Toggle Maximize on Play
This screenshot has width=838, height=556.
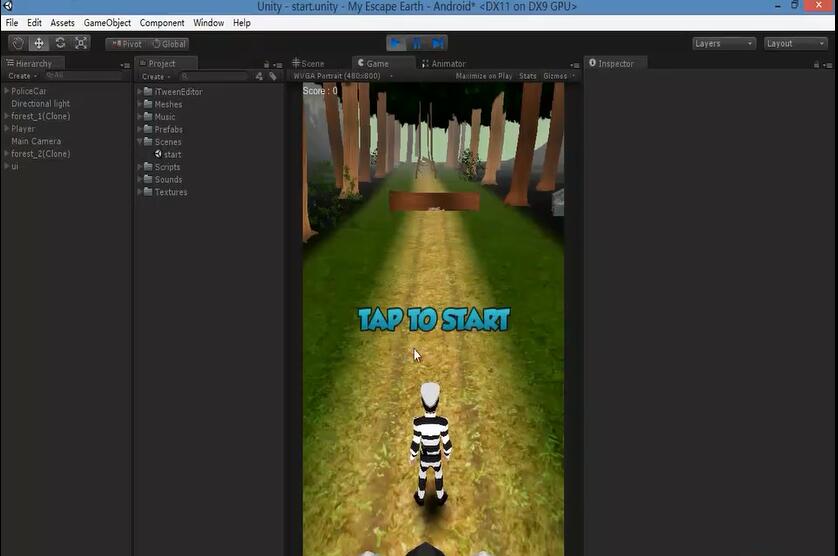[483, 76]
